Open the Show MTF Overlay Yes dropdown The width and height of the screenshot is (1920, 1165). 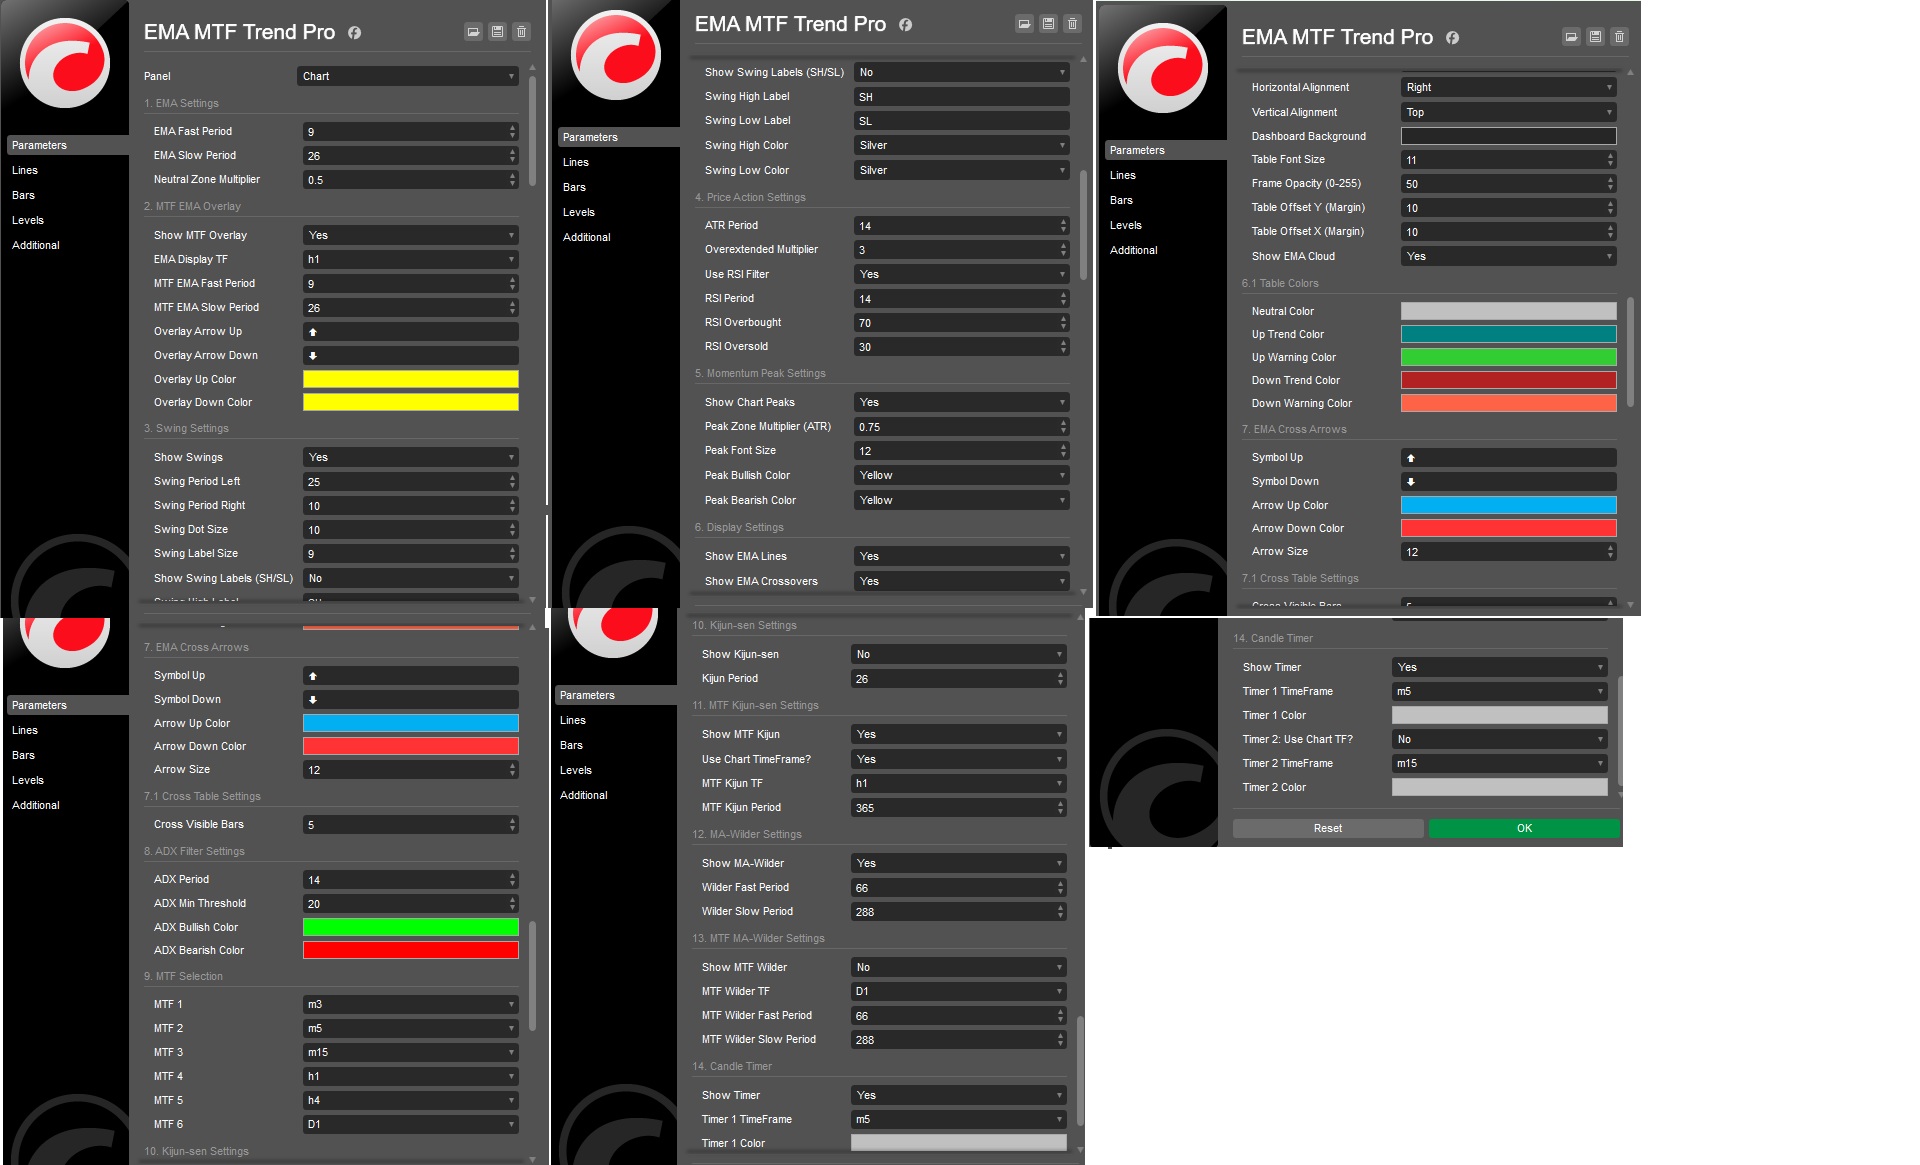tap(410, 235)
